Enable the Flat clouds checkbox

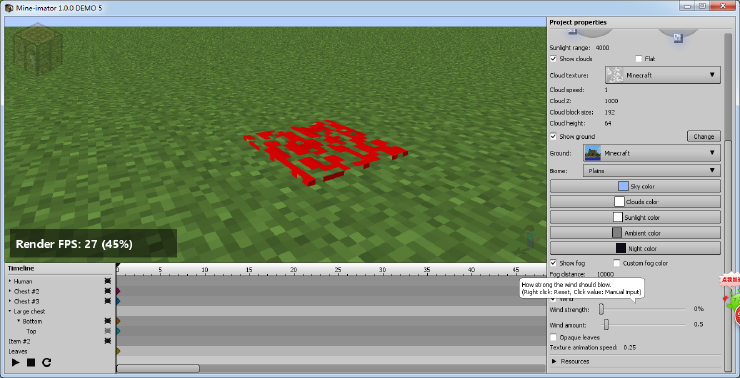pos(639,59)
